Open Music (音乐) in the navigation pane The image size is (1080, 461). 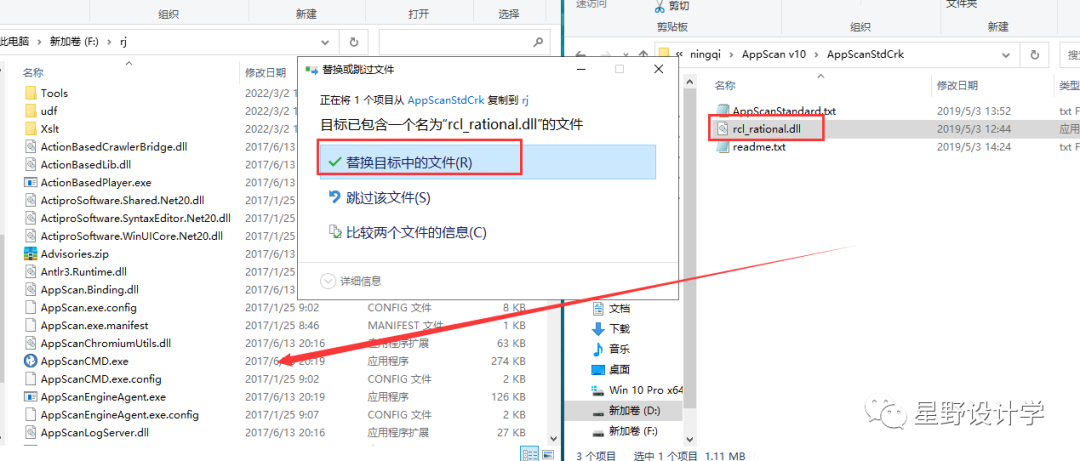click(619, 349)
